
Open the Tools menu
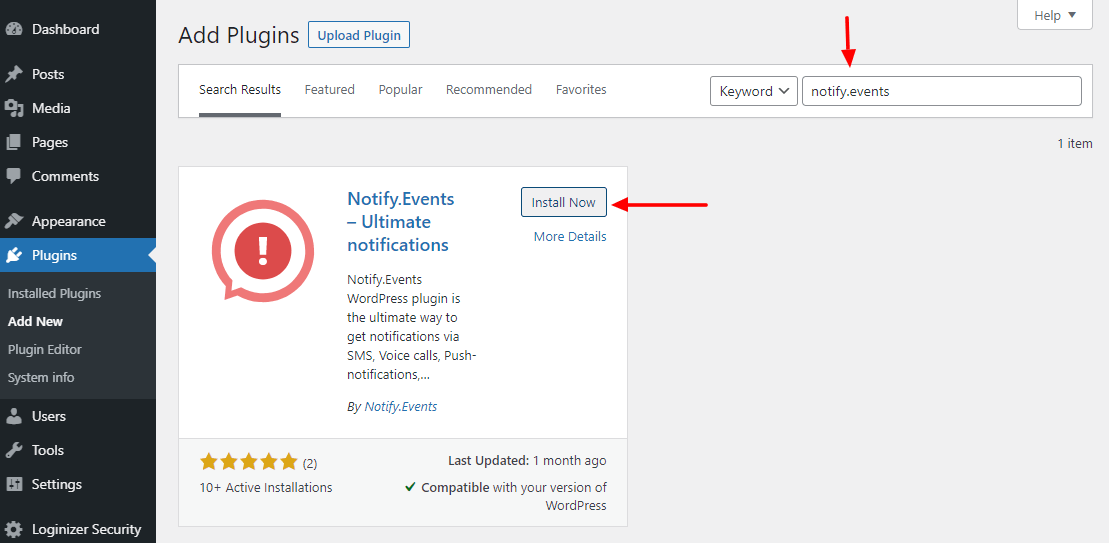tap(78, 450)
